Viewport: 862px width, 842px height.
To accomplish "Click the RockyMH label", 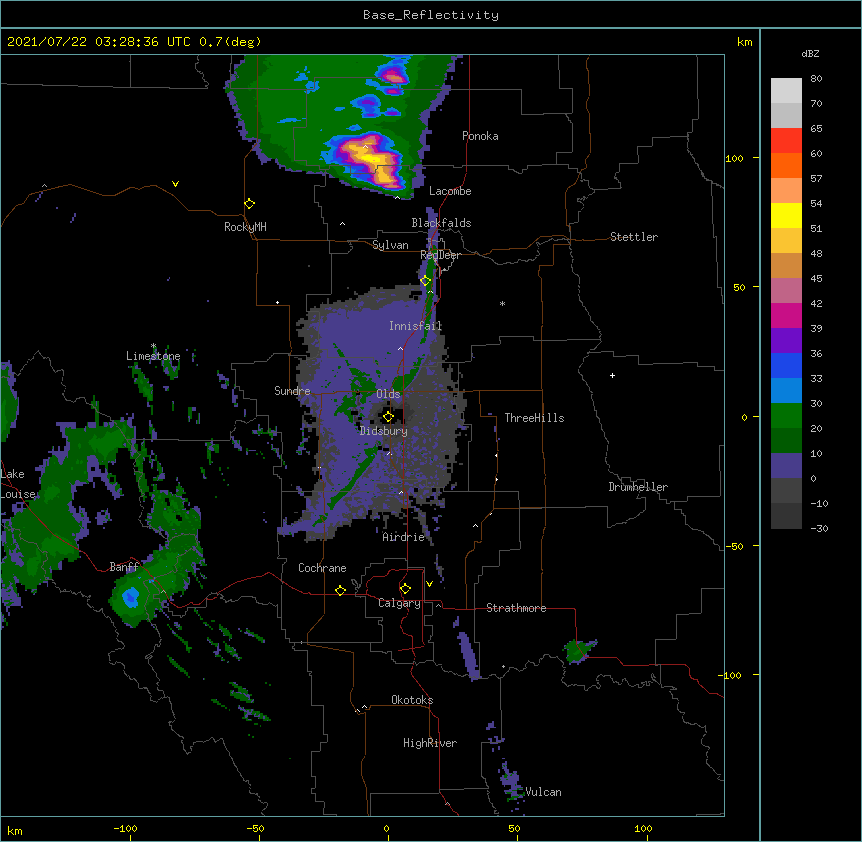I will tap(245, 226).
